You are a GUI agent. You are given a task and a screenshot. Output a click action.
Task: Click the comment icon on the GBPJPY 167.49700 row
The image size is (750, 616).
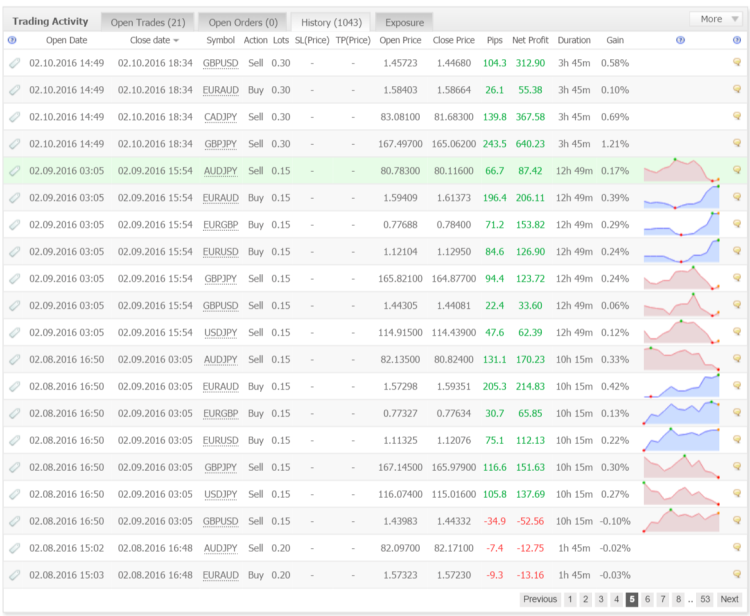(x=737, y=144)
